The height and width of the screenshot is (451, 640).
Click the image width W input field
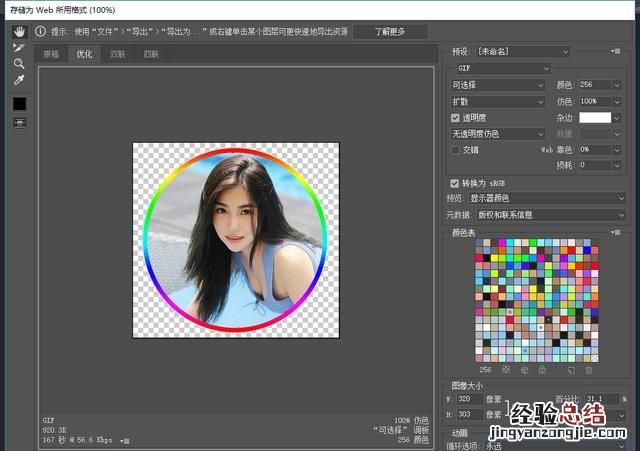pos(471,398)
